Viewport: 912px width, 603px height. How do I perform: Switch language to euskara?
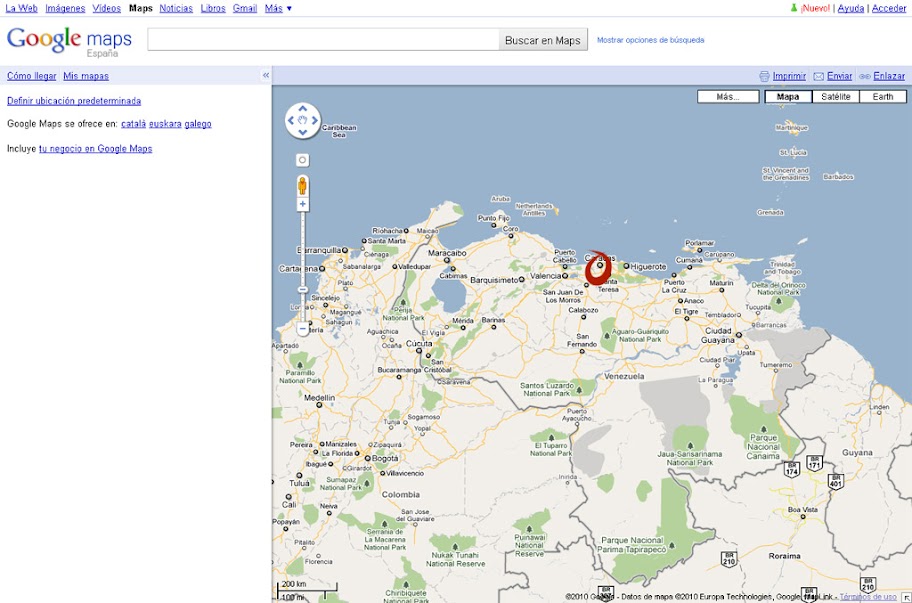pos(165,124)
